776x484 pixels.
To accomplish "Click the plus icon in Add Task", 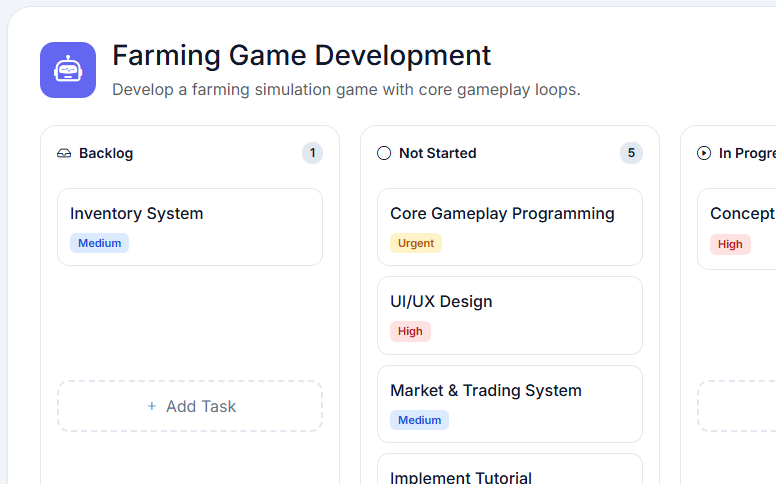I will click(152, 406).
